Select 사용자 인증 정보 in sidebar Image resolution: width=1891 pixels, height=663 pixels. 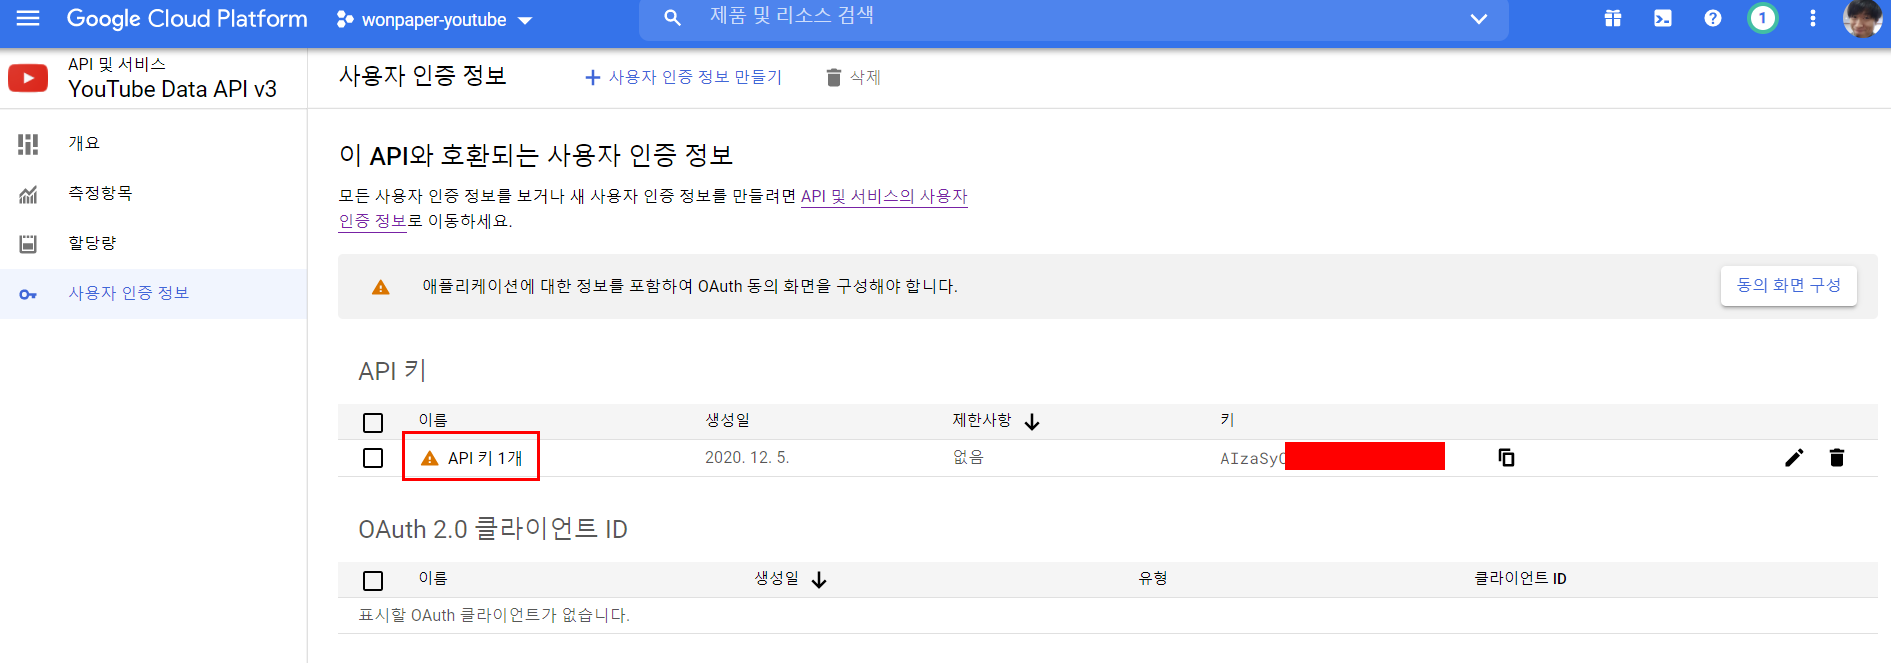[153, 293]
